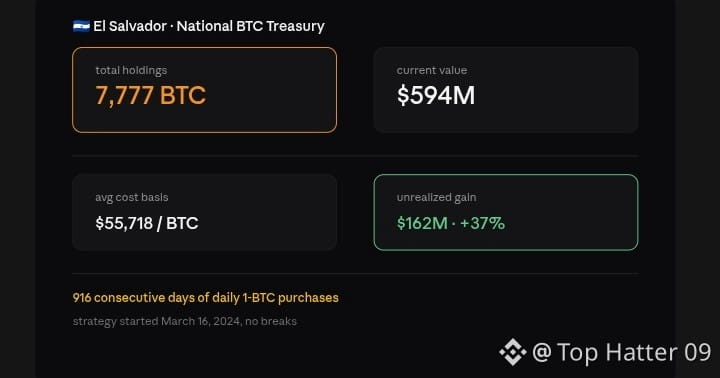Viewport: 720px width, 378px height.
Task: Click the total holdings label
Action: [x=131, y=70]
